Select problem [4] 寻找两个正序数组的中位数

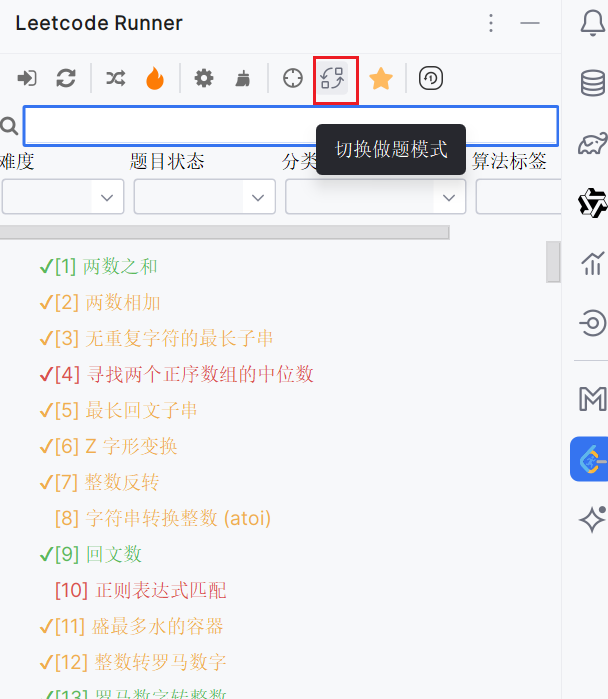click(x=177, y=374)
